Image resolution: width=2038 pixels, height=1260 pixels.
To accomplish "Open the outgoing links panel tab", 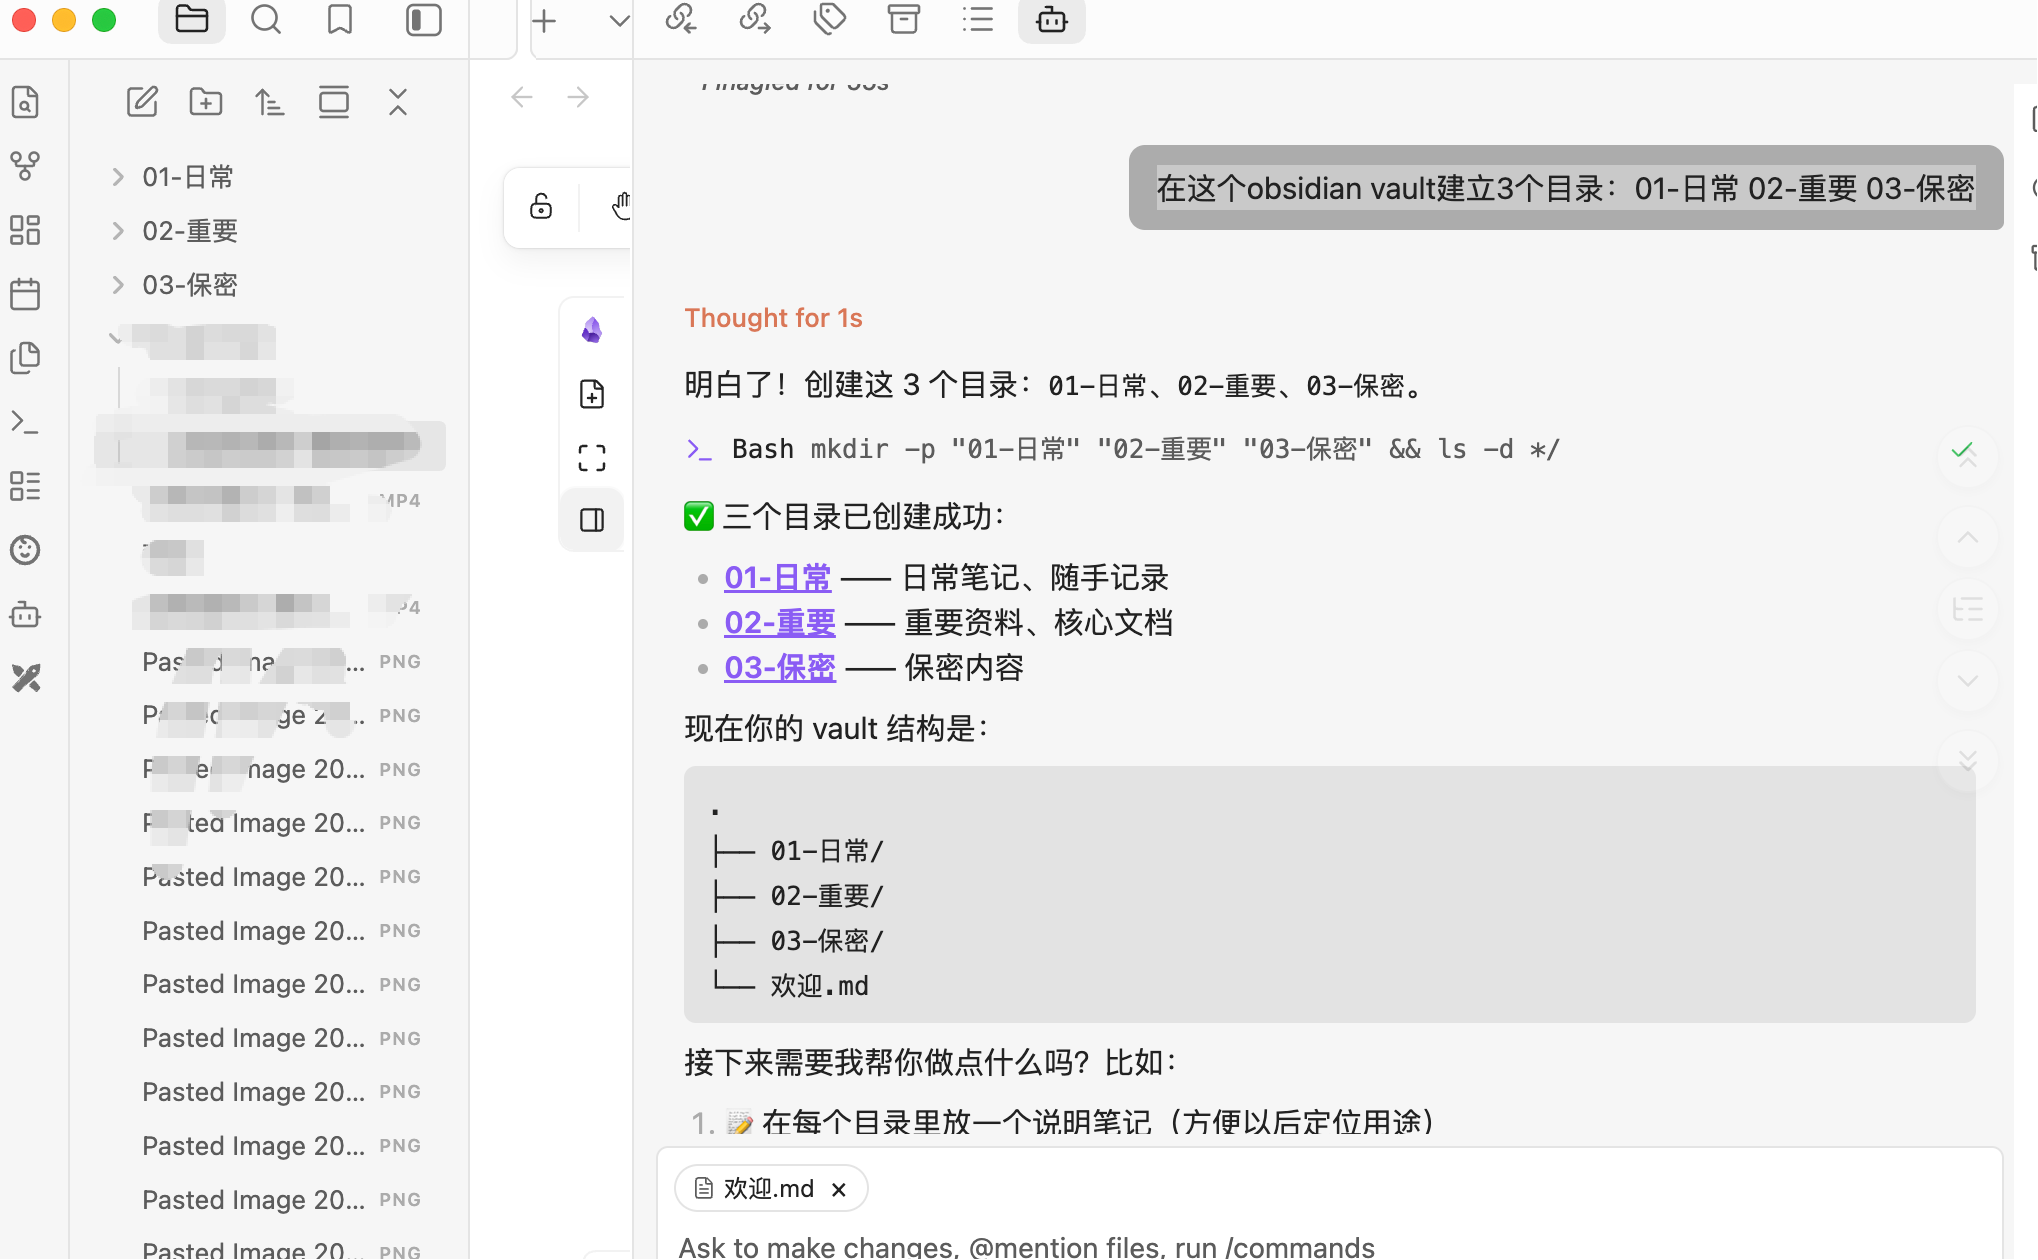I will click(755, 20).
